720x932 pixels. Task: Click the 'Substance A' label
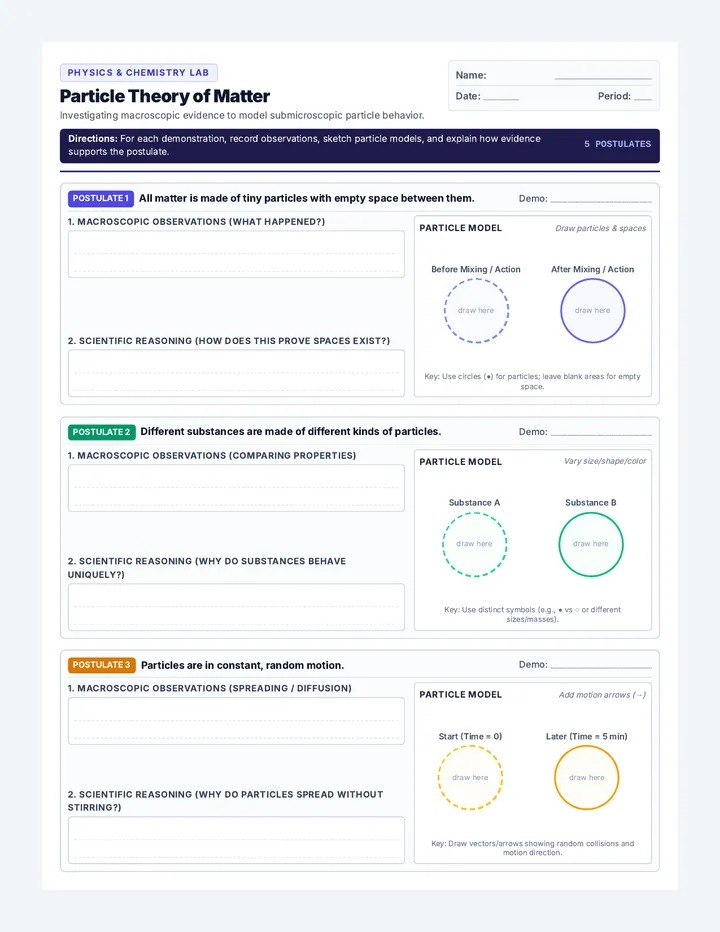pos(474,503)
